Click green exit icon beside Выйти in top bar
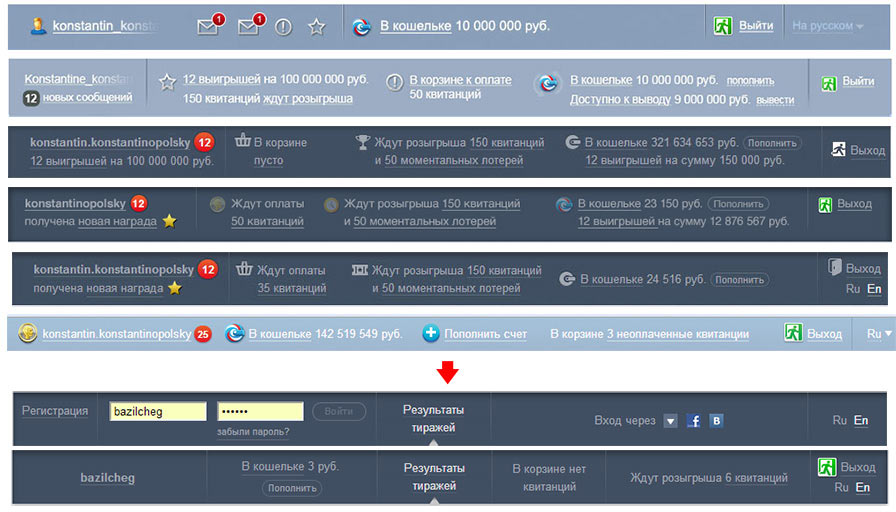Viewport: 896px width, 512px height. (723, 26)
